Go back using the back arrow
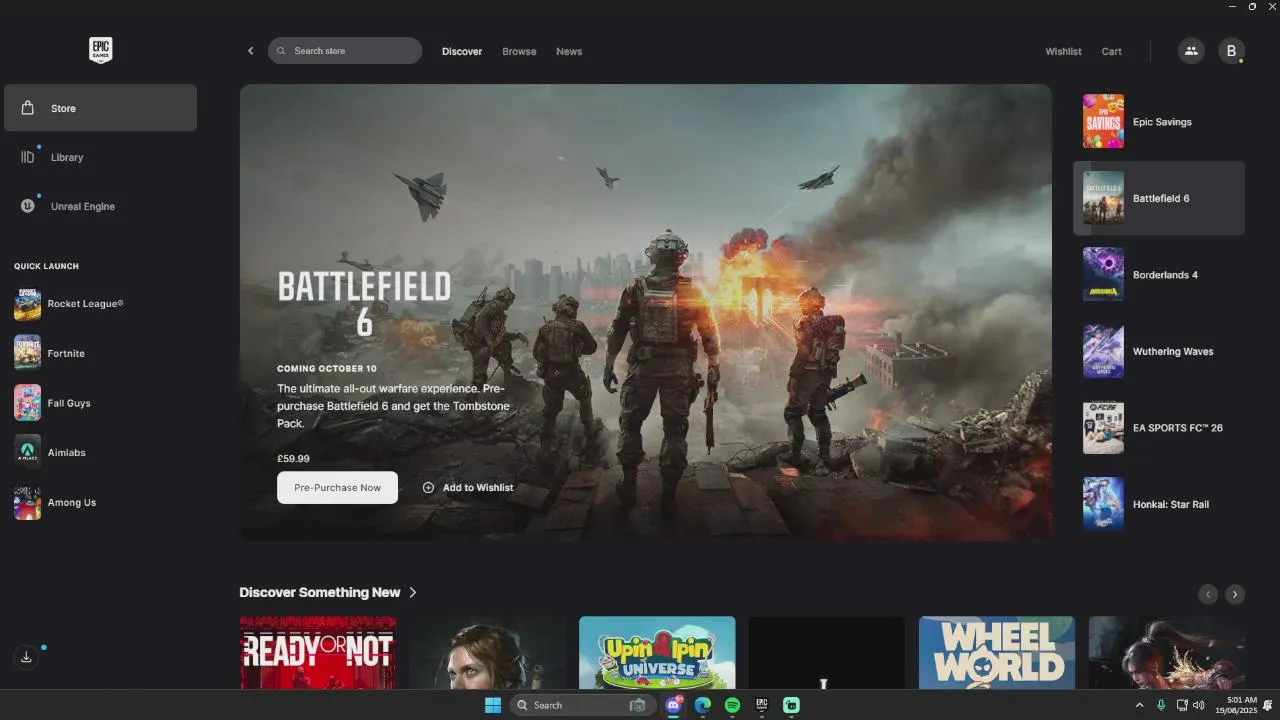Viewport: 1280px width, 720px height. [x=250, y=51]
